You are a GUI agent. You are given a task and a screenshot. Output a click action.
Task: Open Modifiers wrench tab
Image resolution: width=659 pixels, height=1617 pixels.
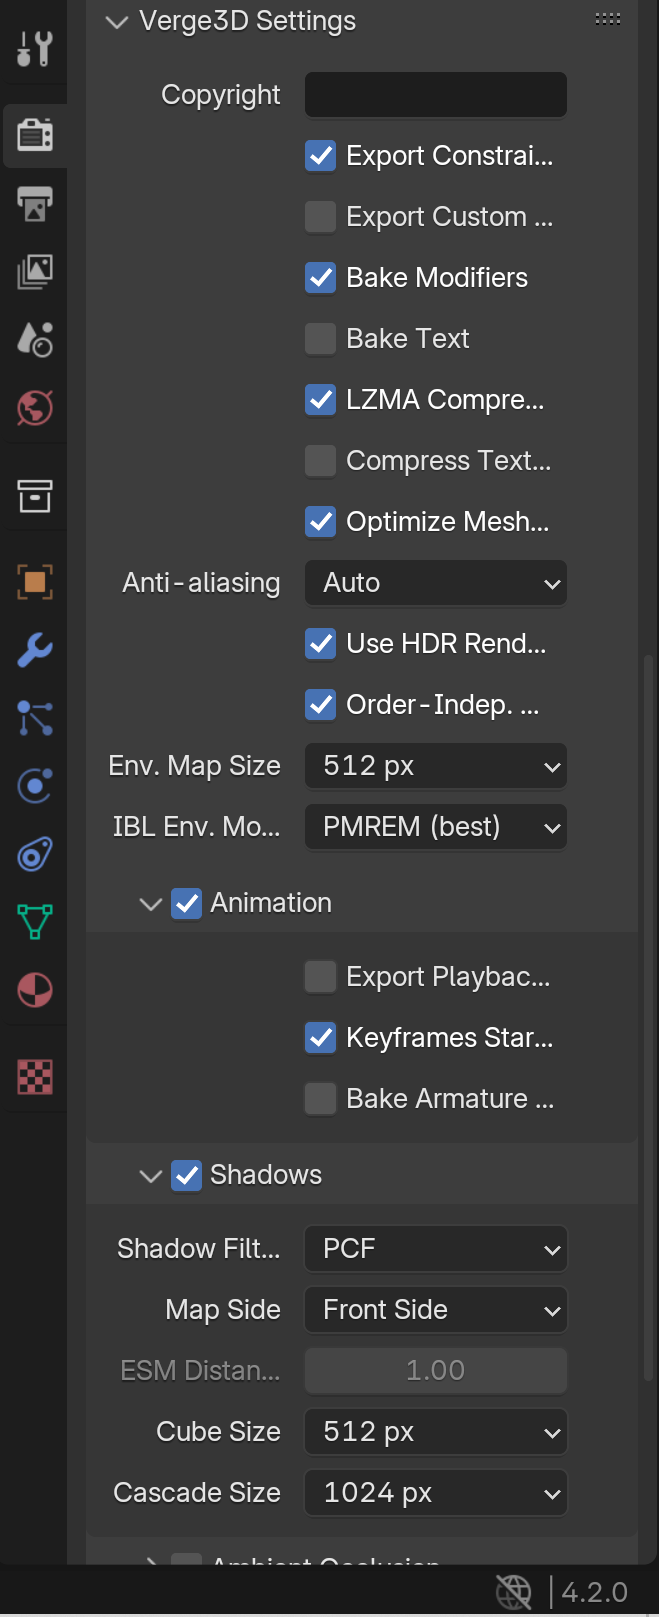[34, 650]
